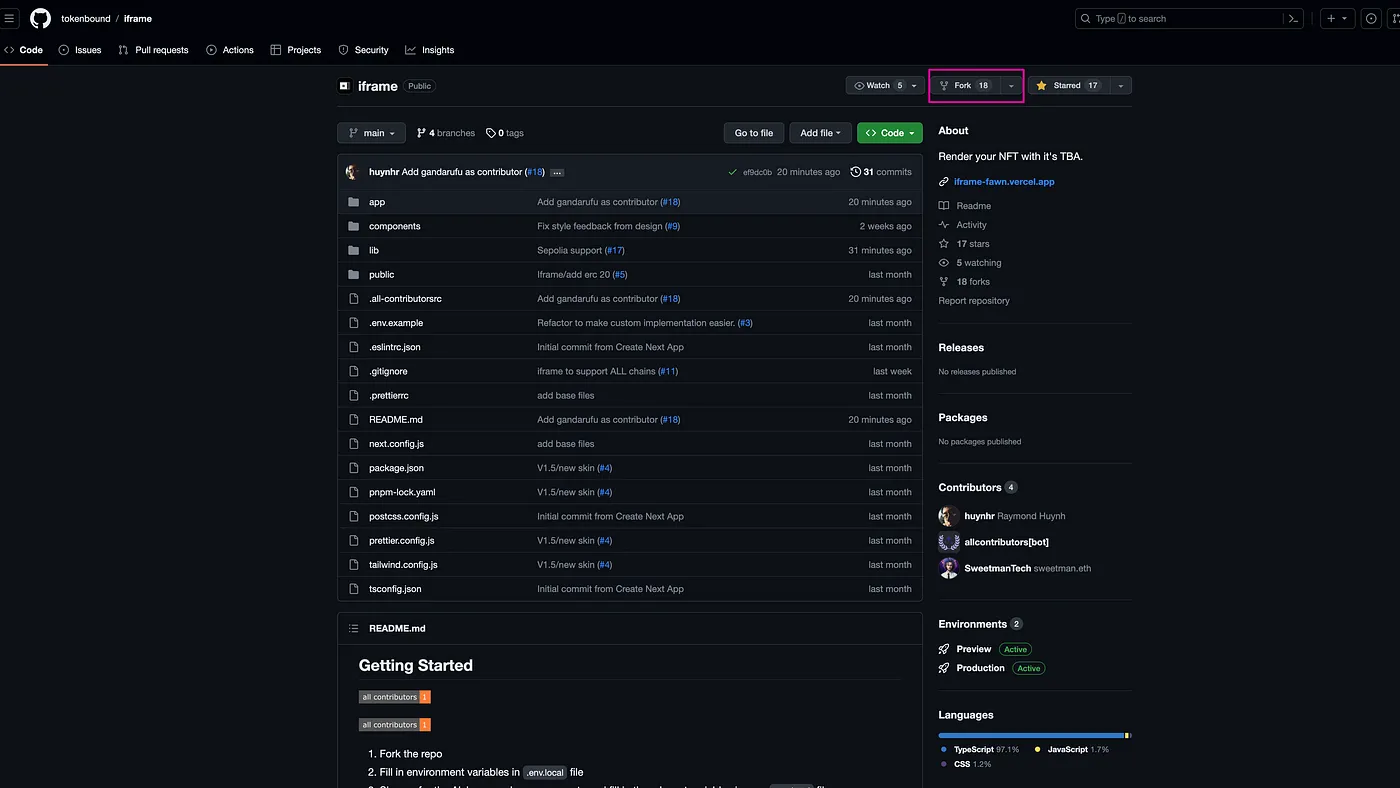Open the hamburger navigation menu
The width and height of the screenshot is (1400, 788).
point(10,18)
